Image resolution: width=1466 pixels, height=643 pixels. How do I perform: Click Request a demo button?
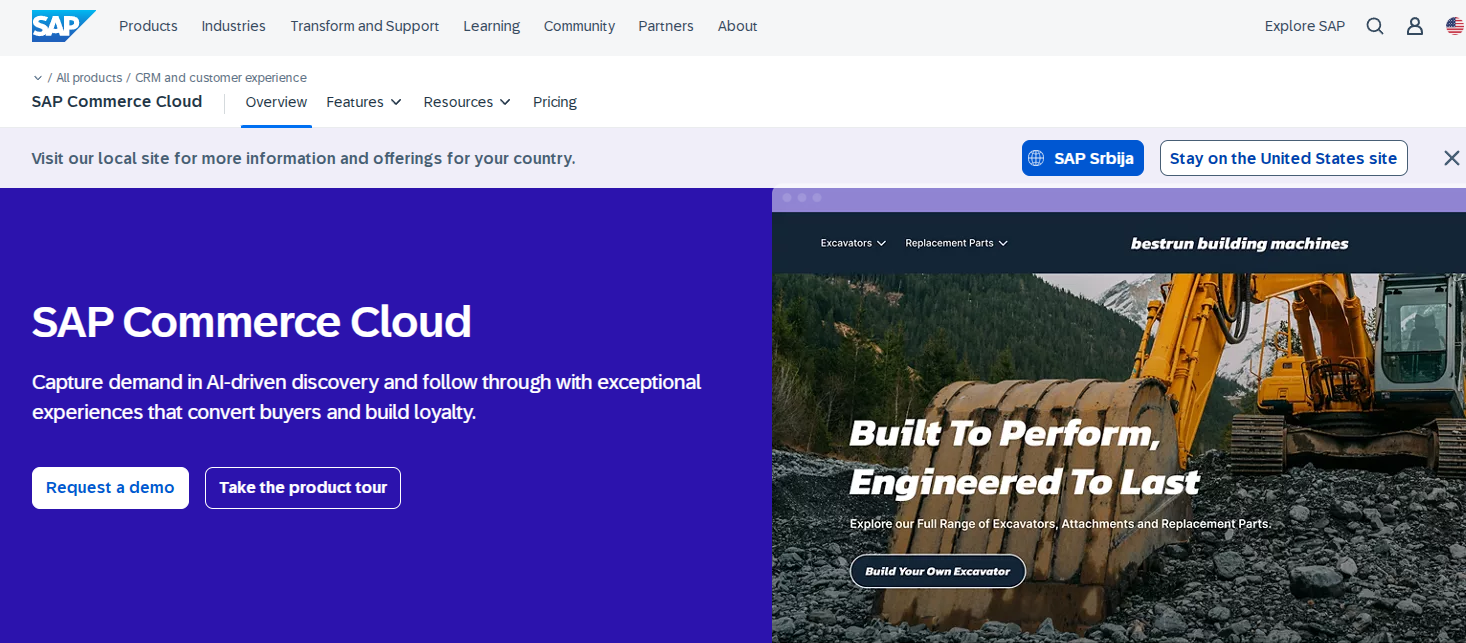pos(110,488)
